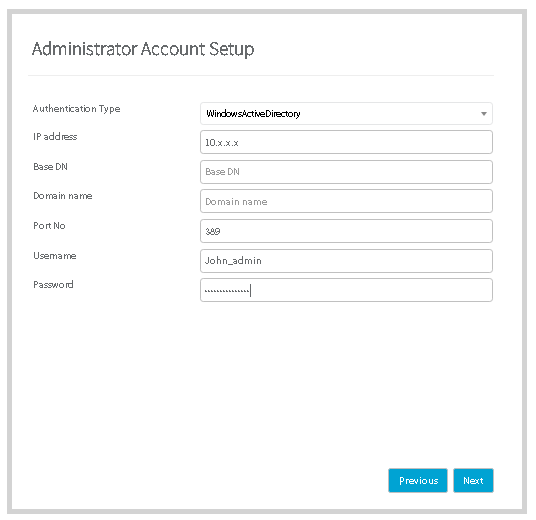Screen dimensions: 536x520
Task: Click the Password label text
Action: (53, 285)
